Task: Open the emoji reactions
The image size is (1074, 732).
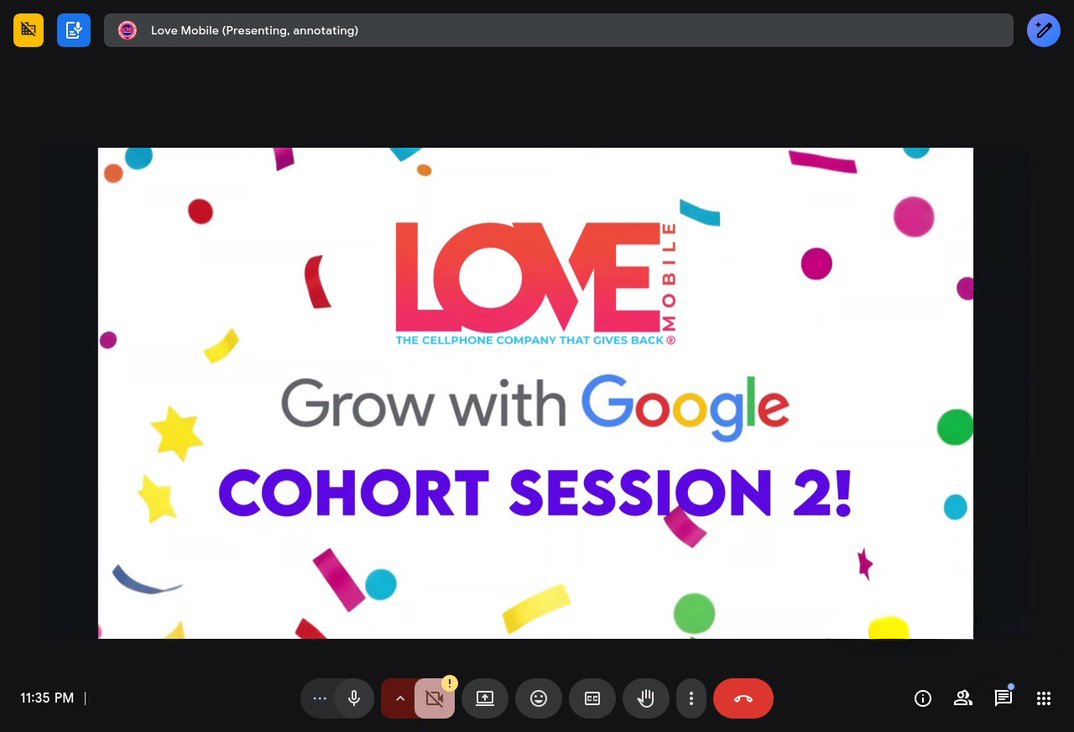Action: 539,698
